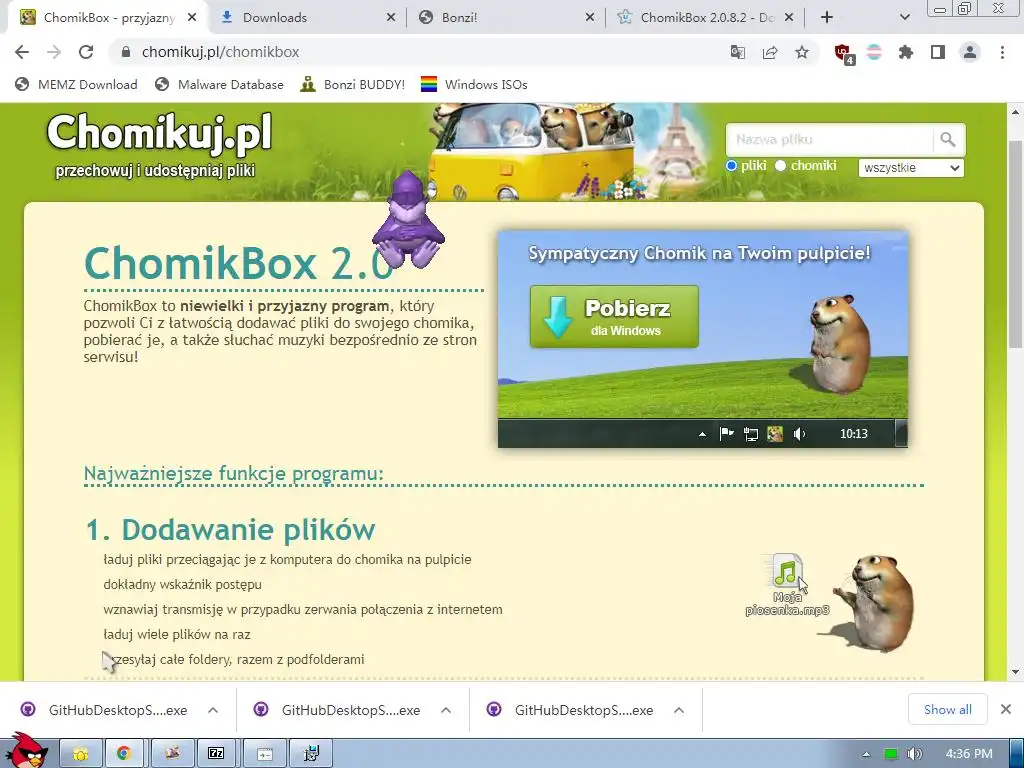Viewport: 1024px width, 768px height.
Task: Click the Najważniejsze funkcje programu heading
Action: (x=234, y=473)
